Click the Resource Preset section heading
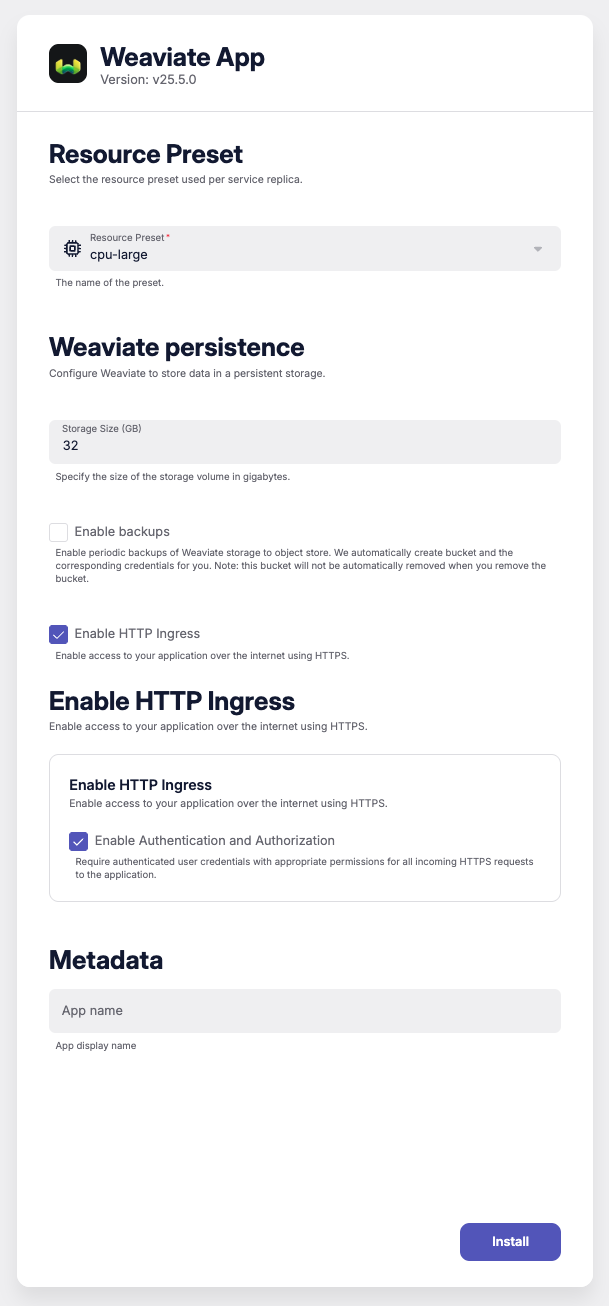 (146, 154)
